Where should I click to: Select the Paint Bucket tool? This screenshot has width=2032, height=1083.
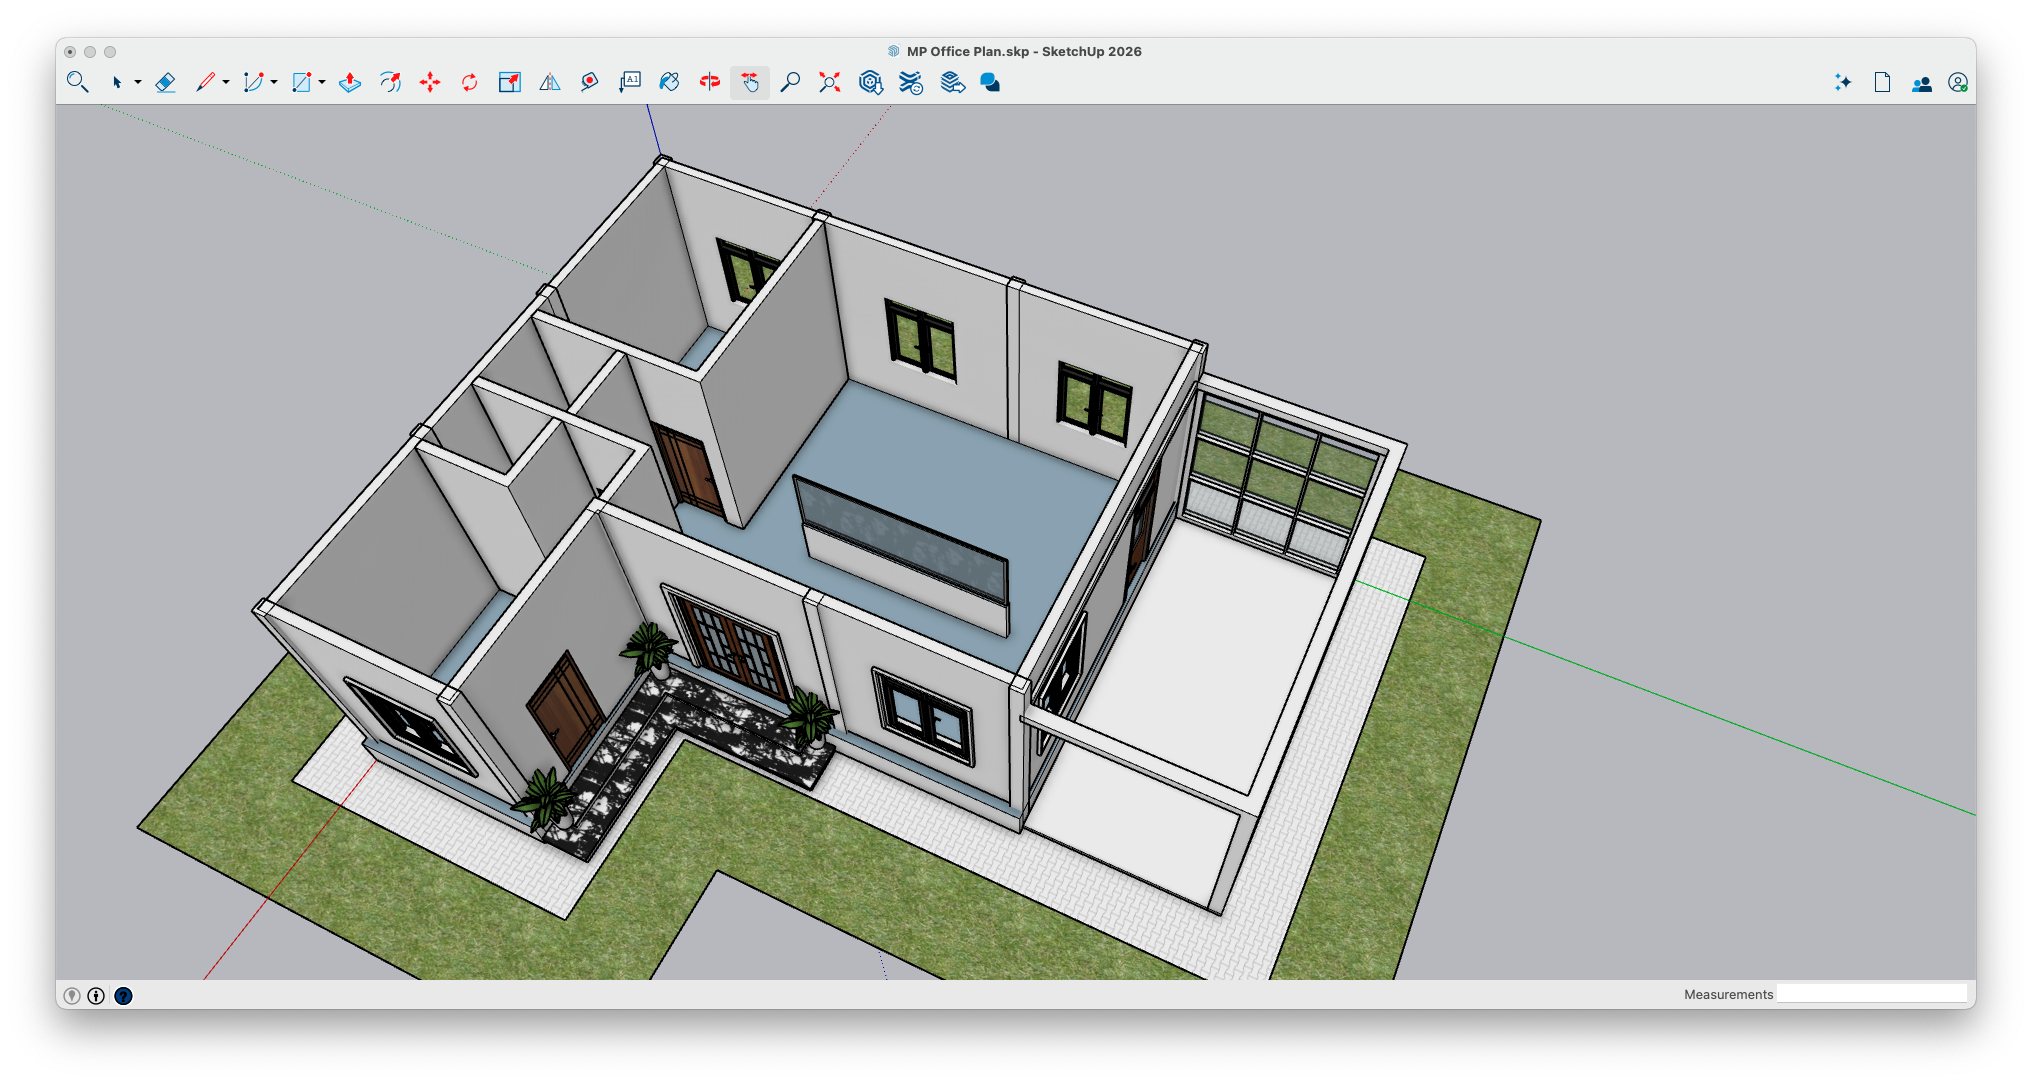pos(669,82)
